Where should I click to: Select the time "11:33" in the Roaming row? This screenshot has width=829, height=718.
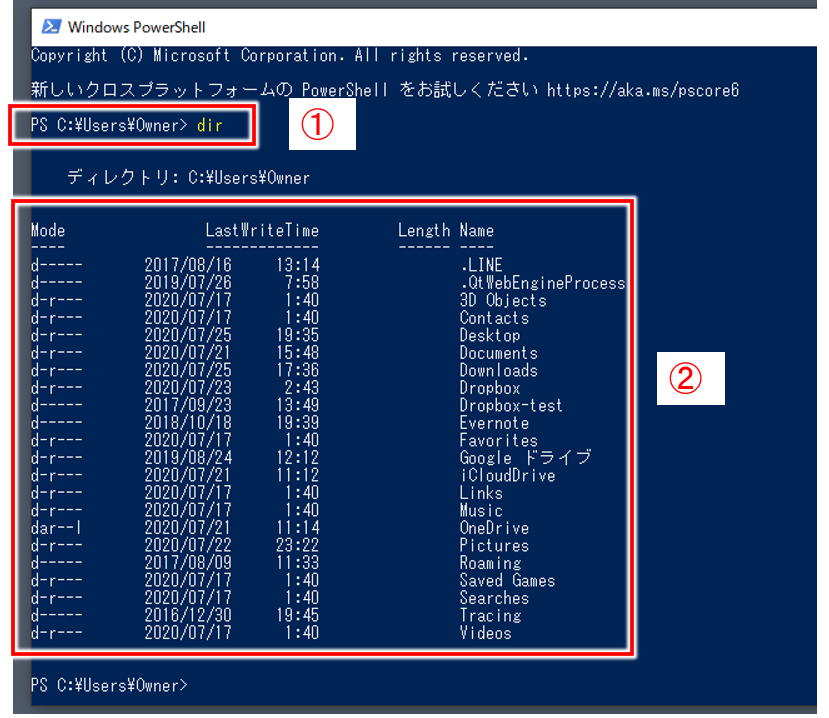point(298,563)
